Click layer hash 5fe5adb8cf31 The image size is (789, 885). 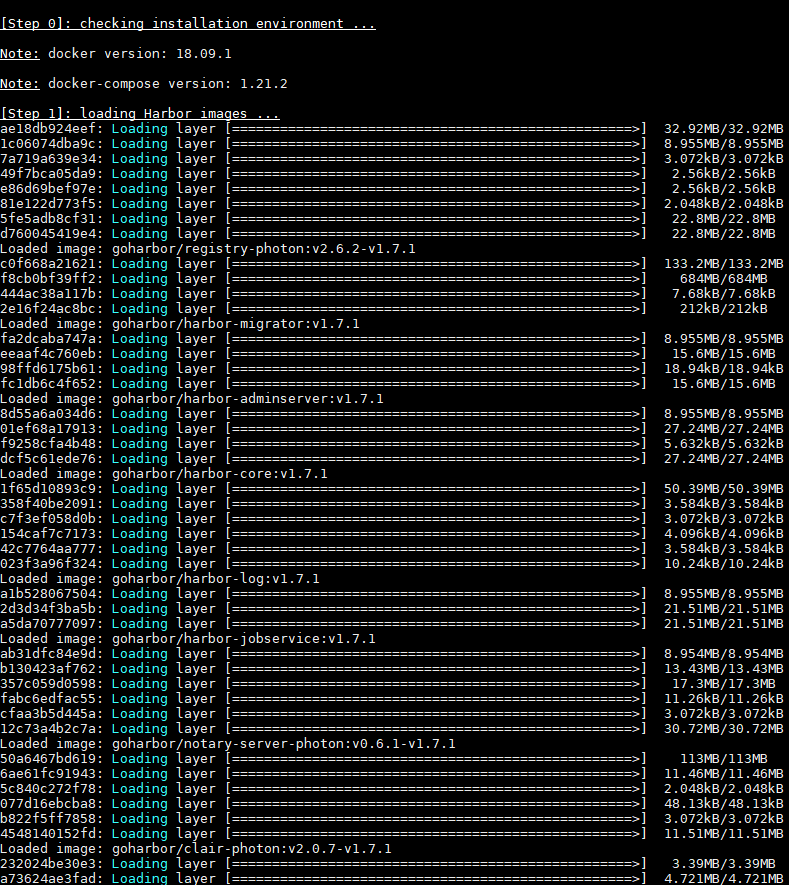tap(48, 218)
